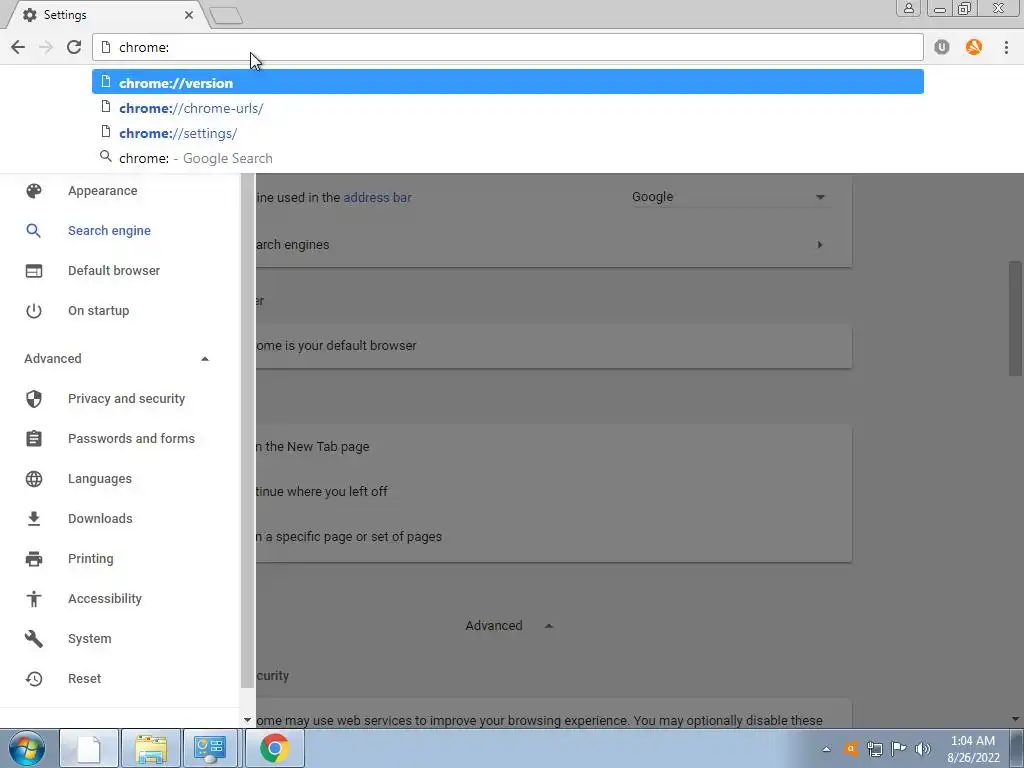
Task: Open System settings
Action: coord(89,639)
